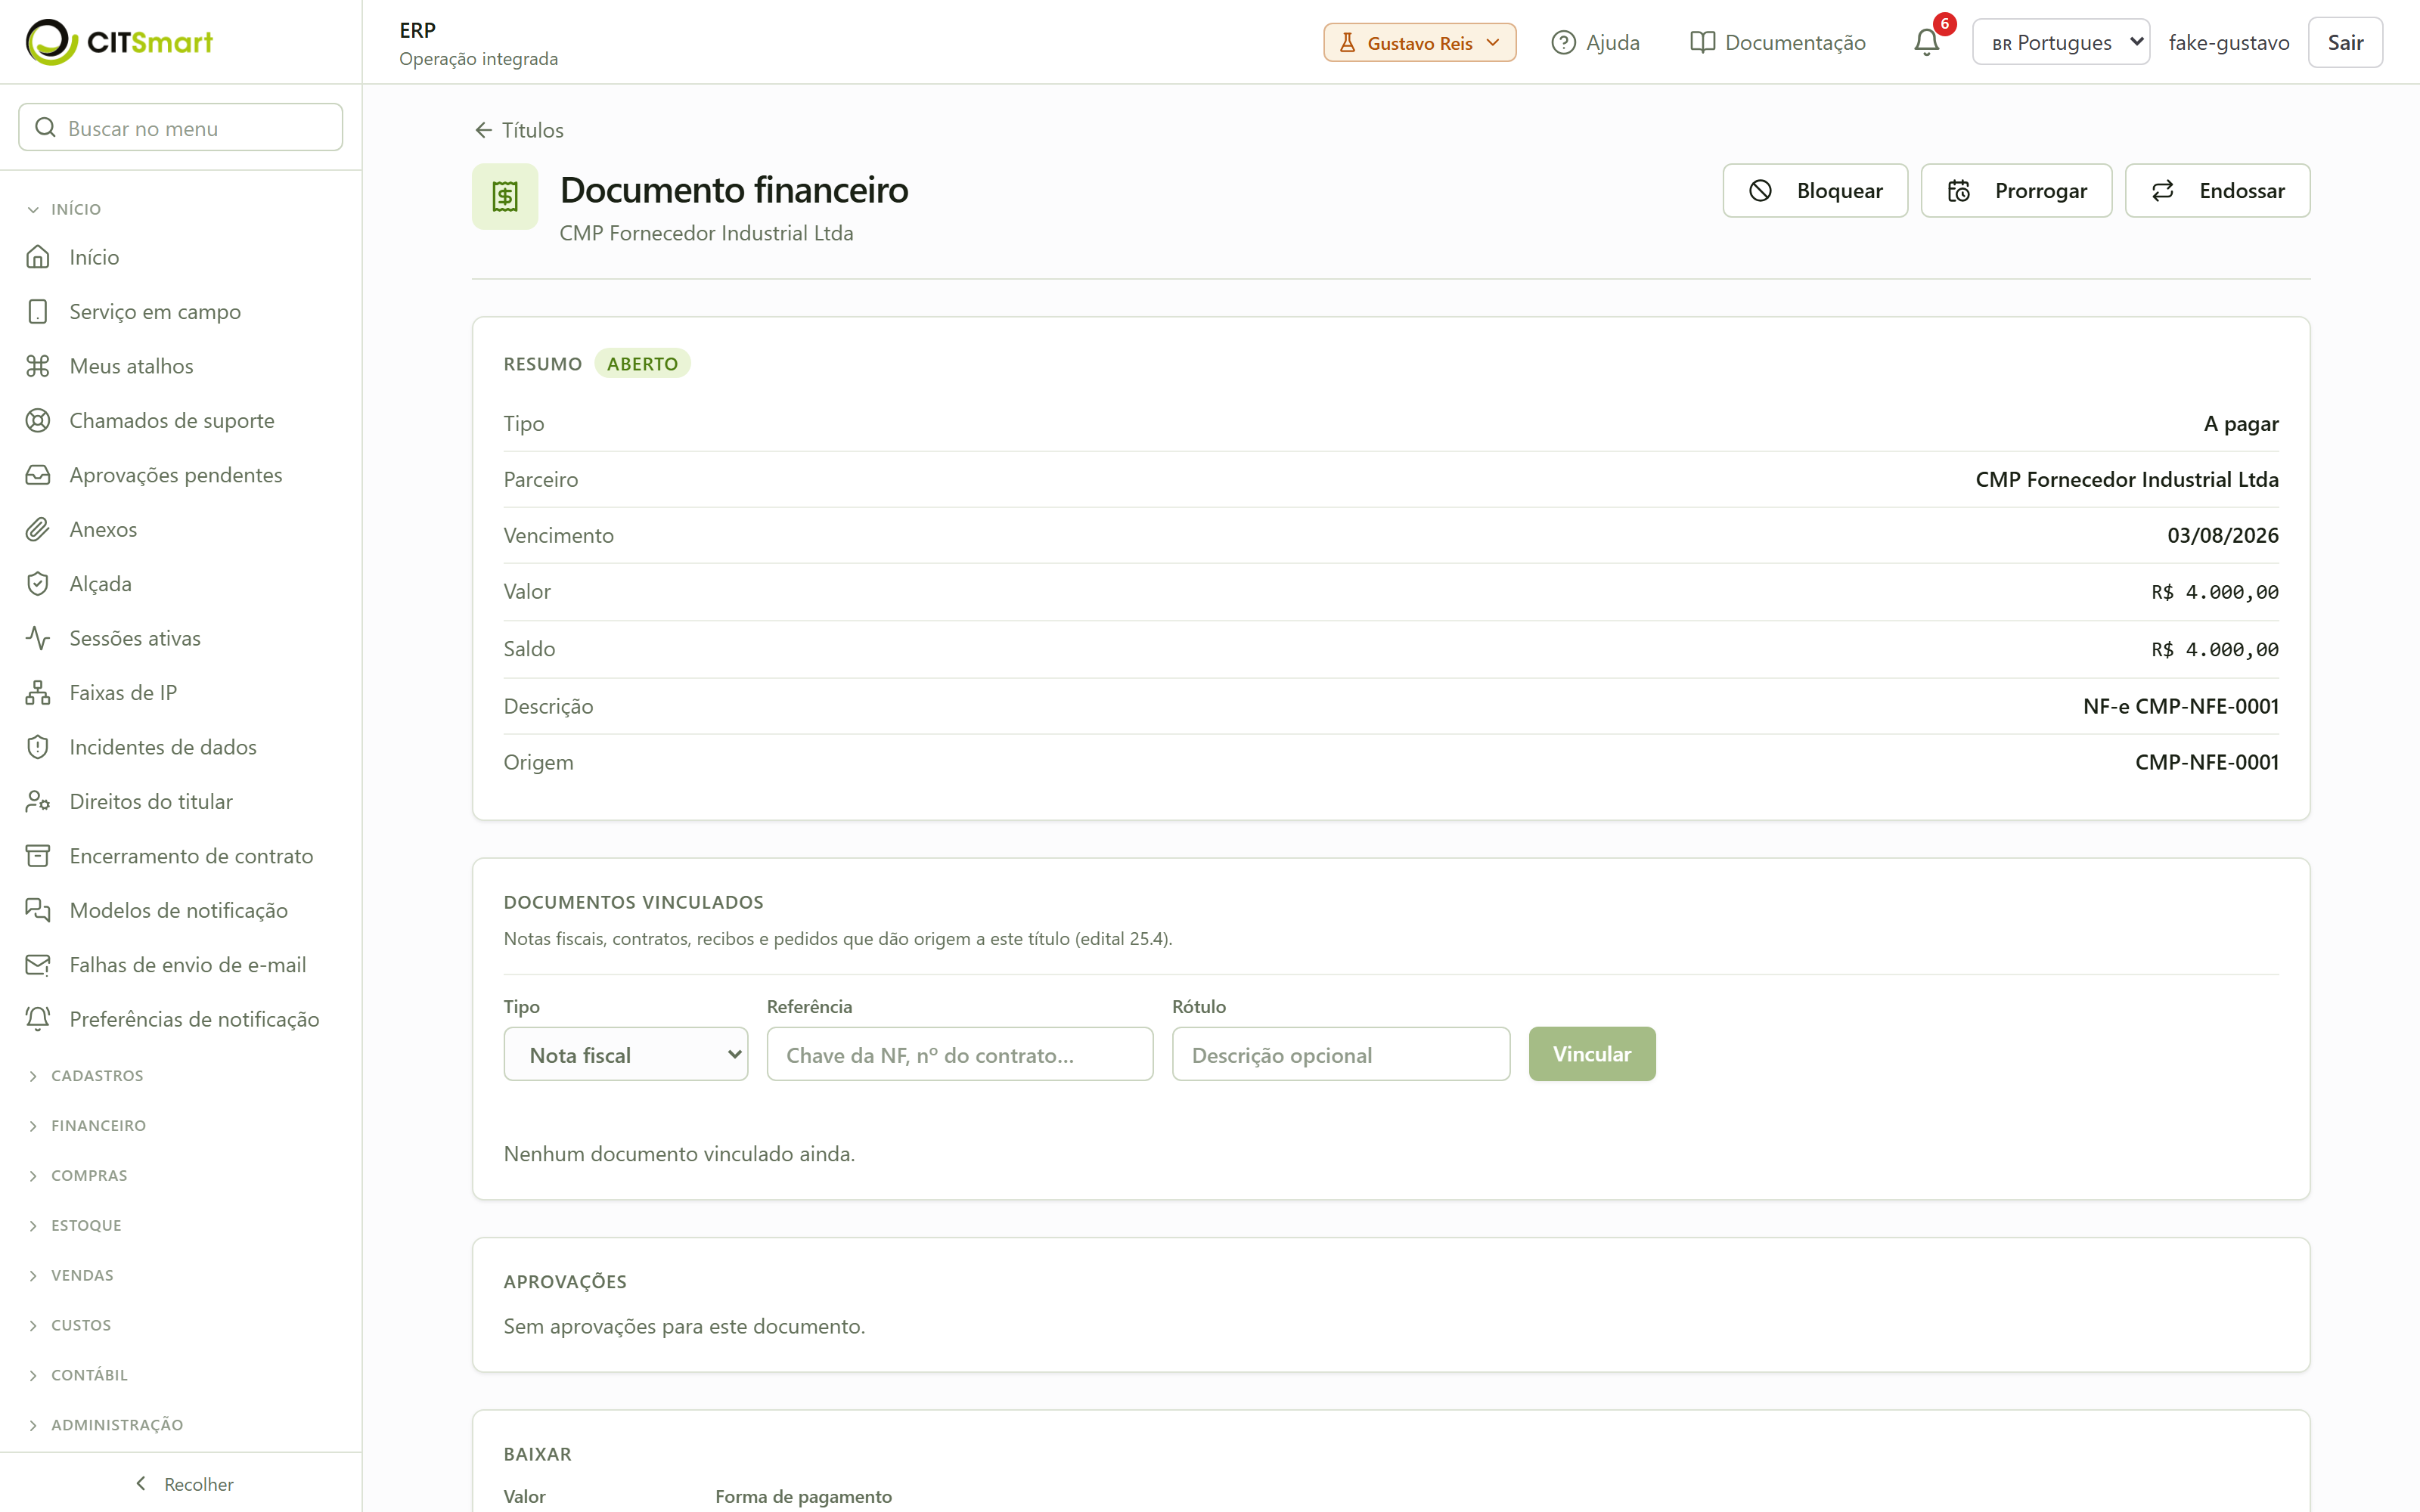The image size is (2420, 1512).
Task: Expand the FINANCEIRO menu section
Action: click(x=87, y=1126)
